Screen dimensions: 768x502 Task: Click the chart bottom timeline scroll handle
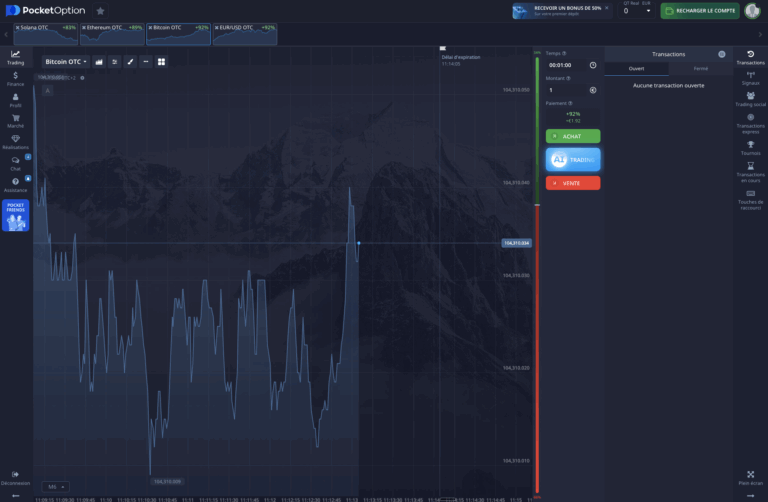[447, 500]
